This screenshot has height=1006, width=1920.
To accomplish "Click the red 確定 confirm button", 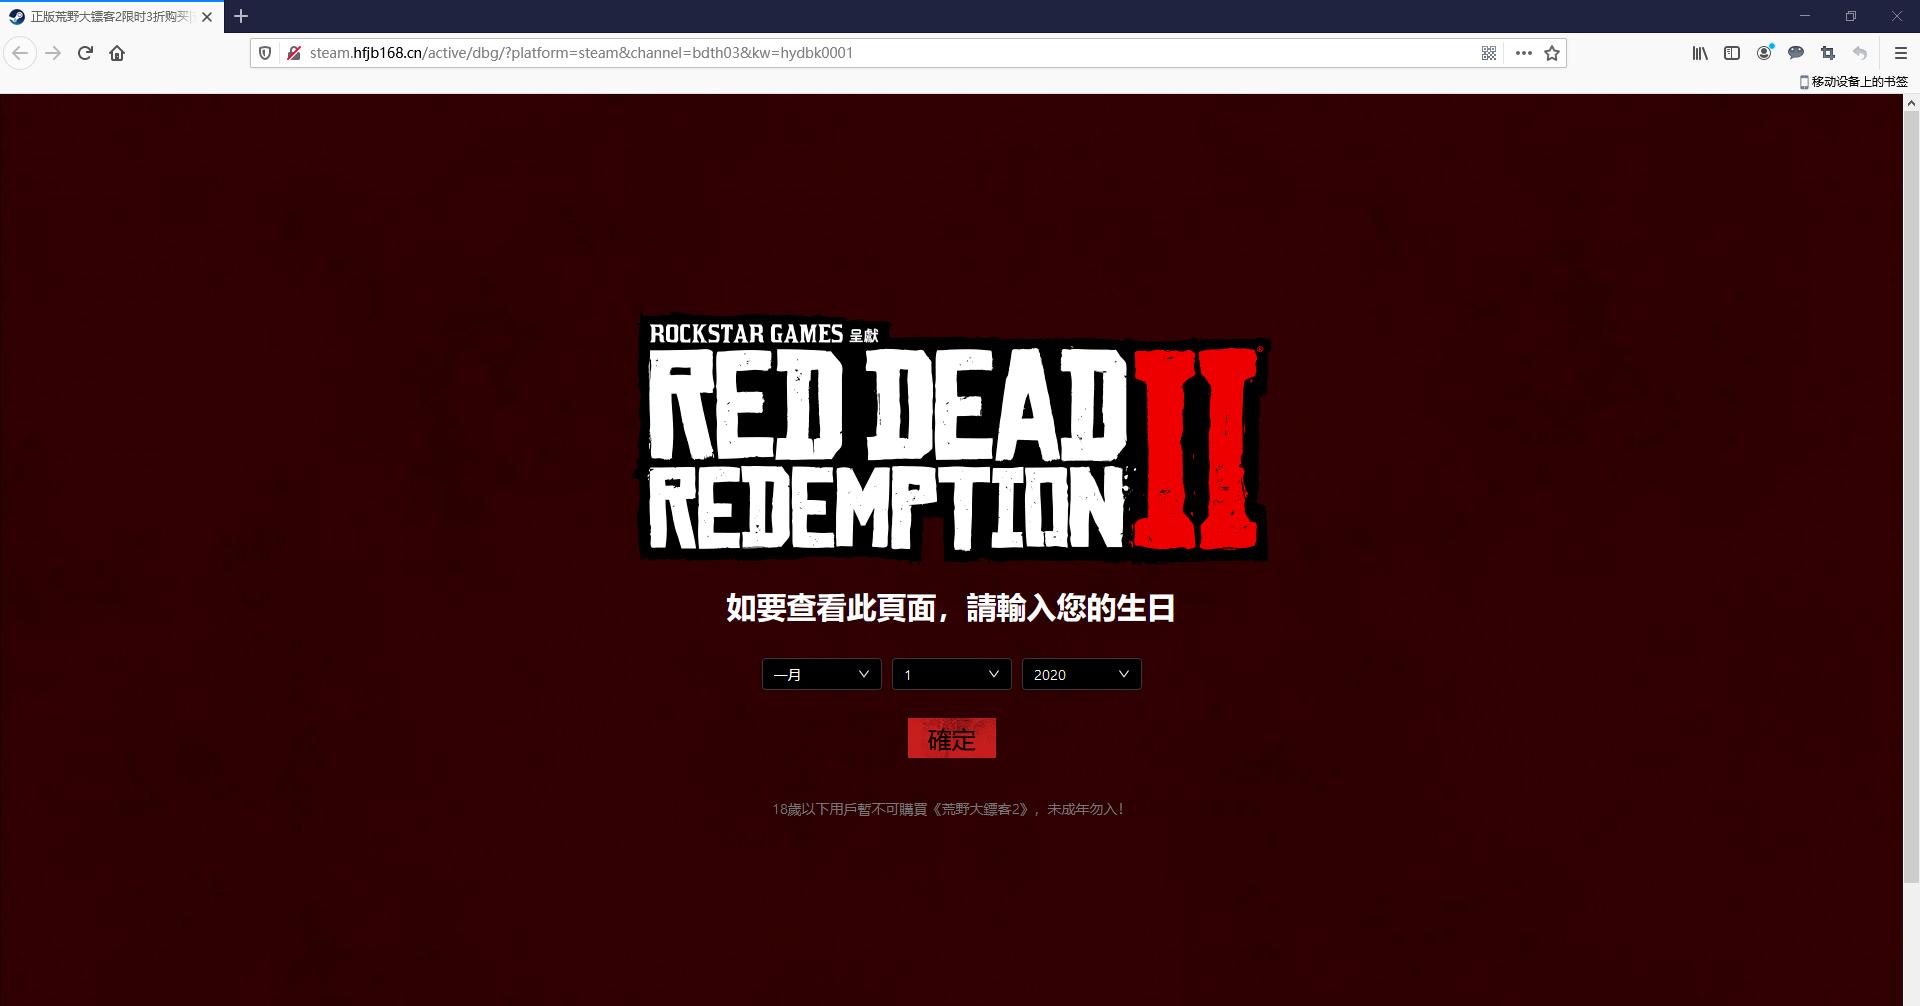I will (951, 738).
